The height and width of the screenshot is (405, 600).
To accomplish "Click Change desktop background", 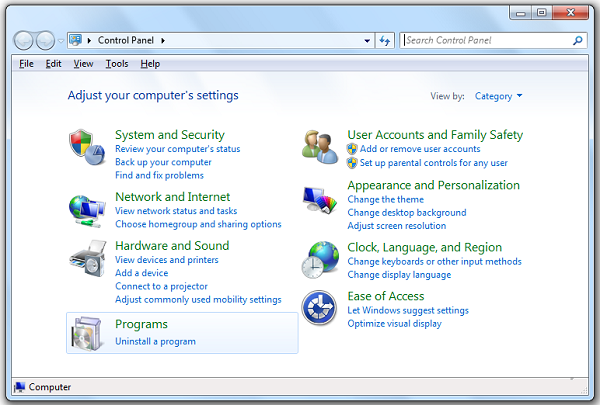I will 407,213.
